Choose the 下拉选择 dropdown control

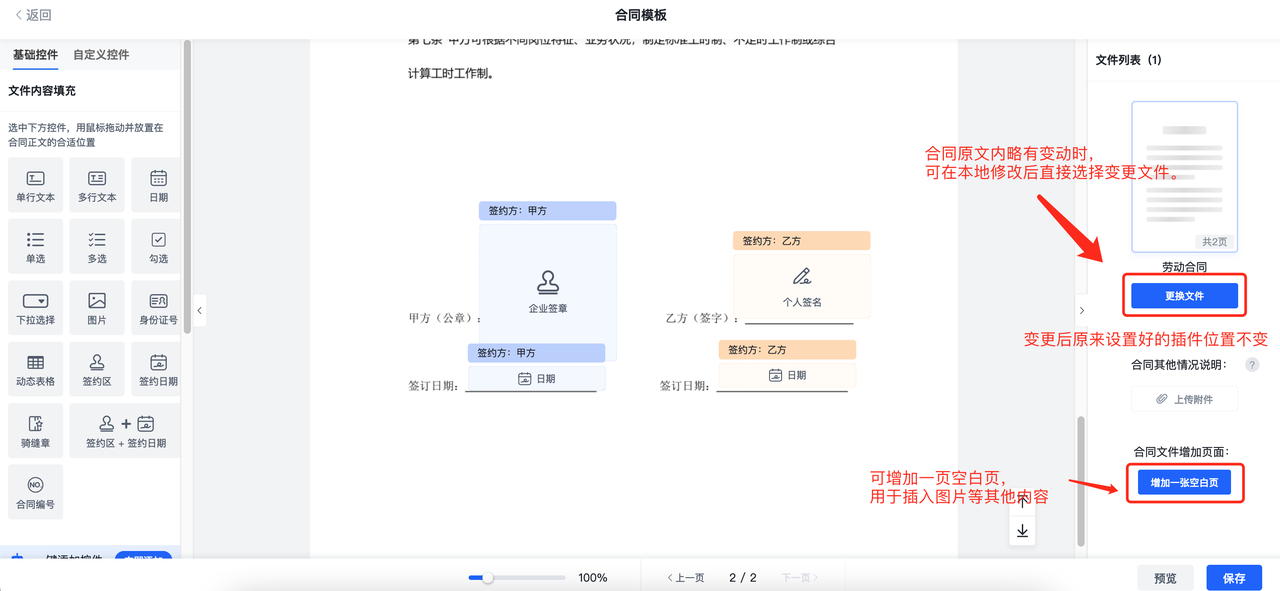[x=35, y=308]
